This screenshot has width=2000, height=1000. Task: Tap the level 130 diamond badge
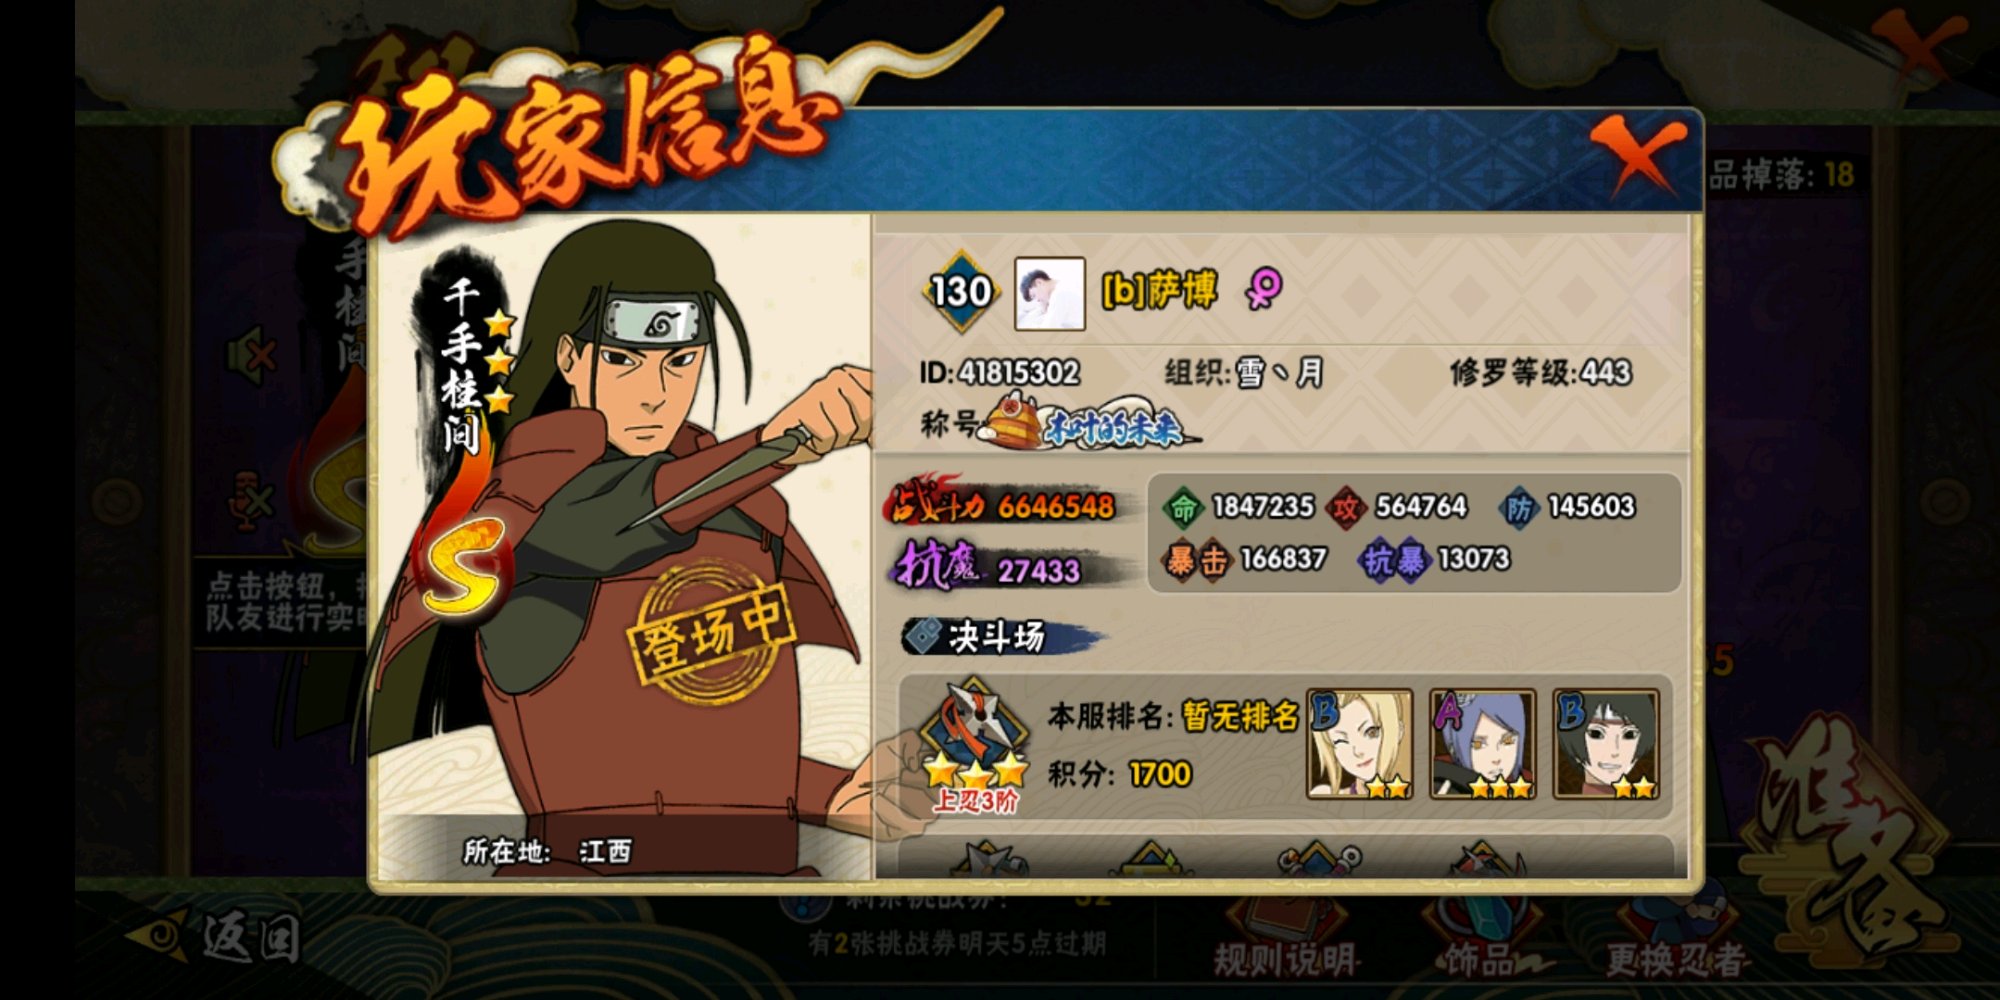tap(961, 292)
